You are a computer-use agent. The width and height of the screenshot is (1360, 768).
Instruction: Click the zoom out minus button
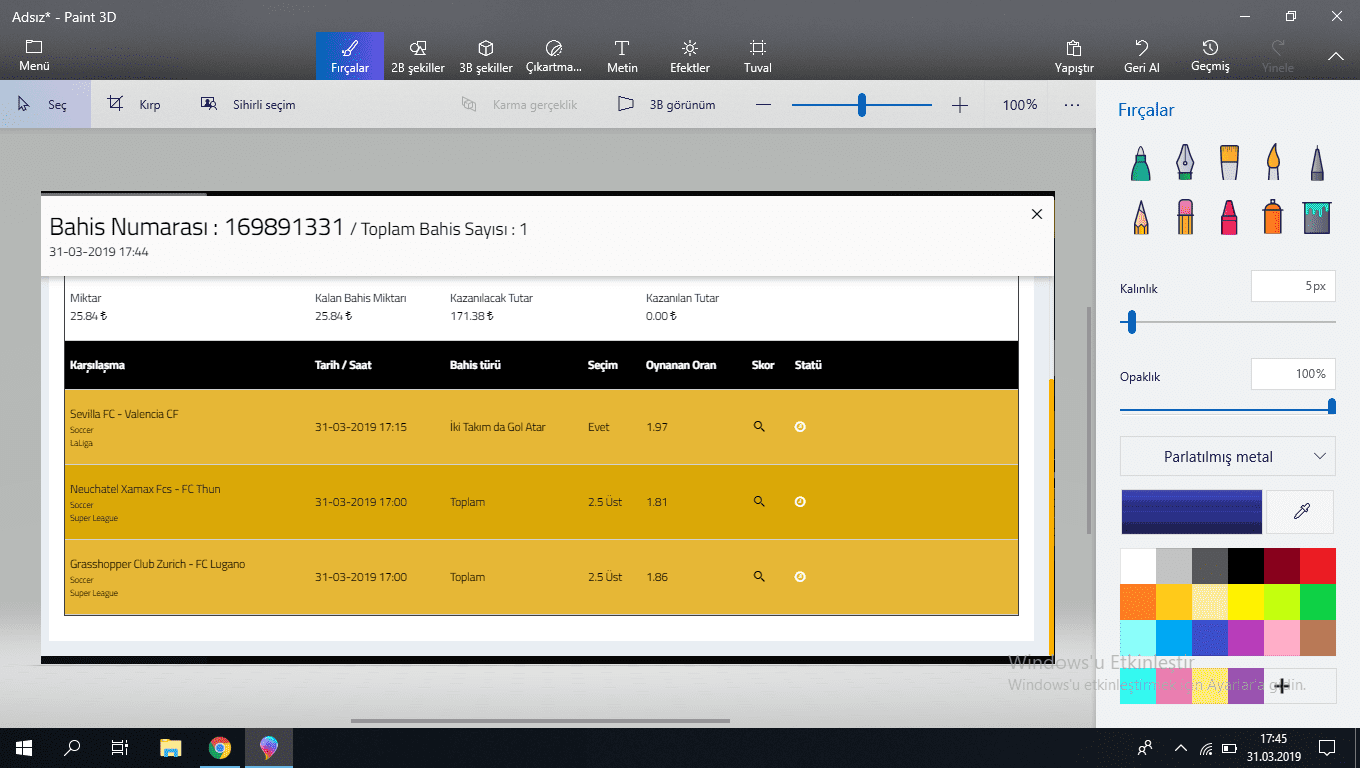(764, 105)
